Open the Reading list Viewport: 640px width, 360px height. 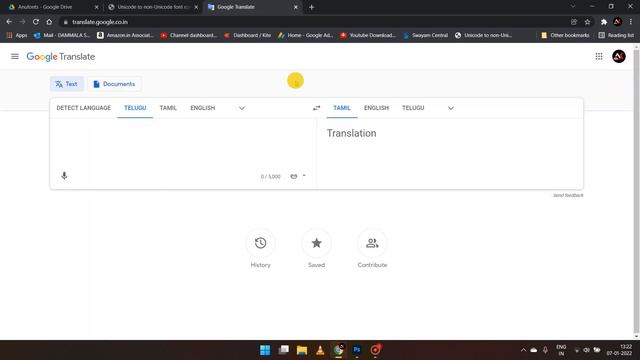point(616,36)
